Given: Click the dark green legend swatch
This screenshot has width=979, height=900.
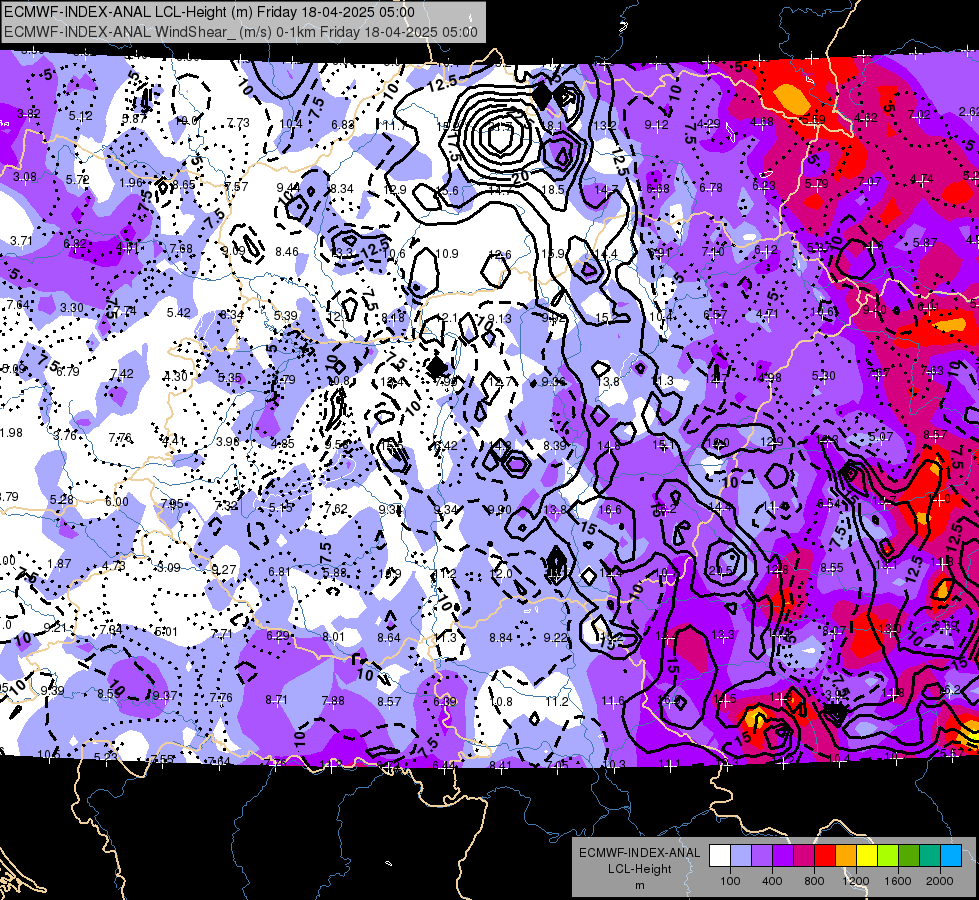Looking at the screenshot, I should click(909, 855).
